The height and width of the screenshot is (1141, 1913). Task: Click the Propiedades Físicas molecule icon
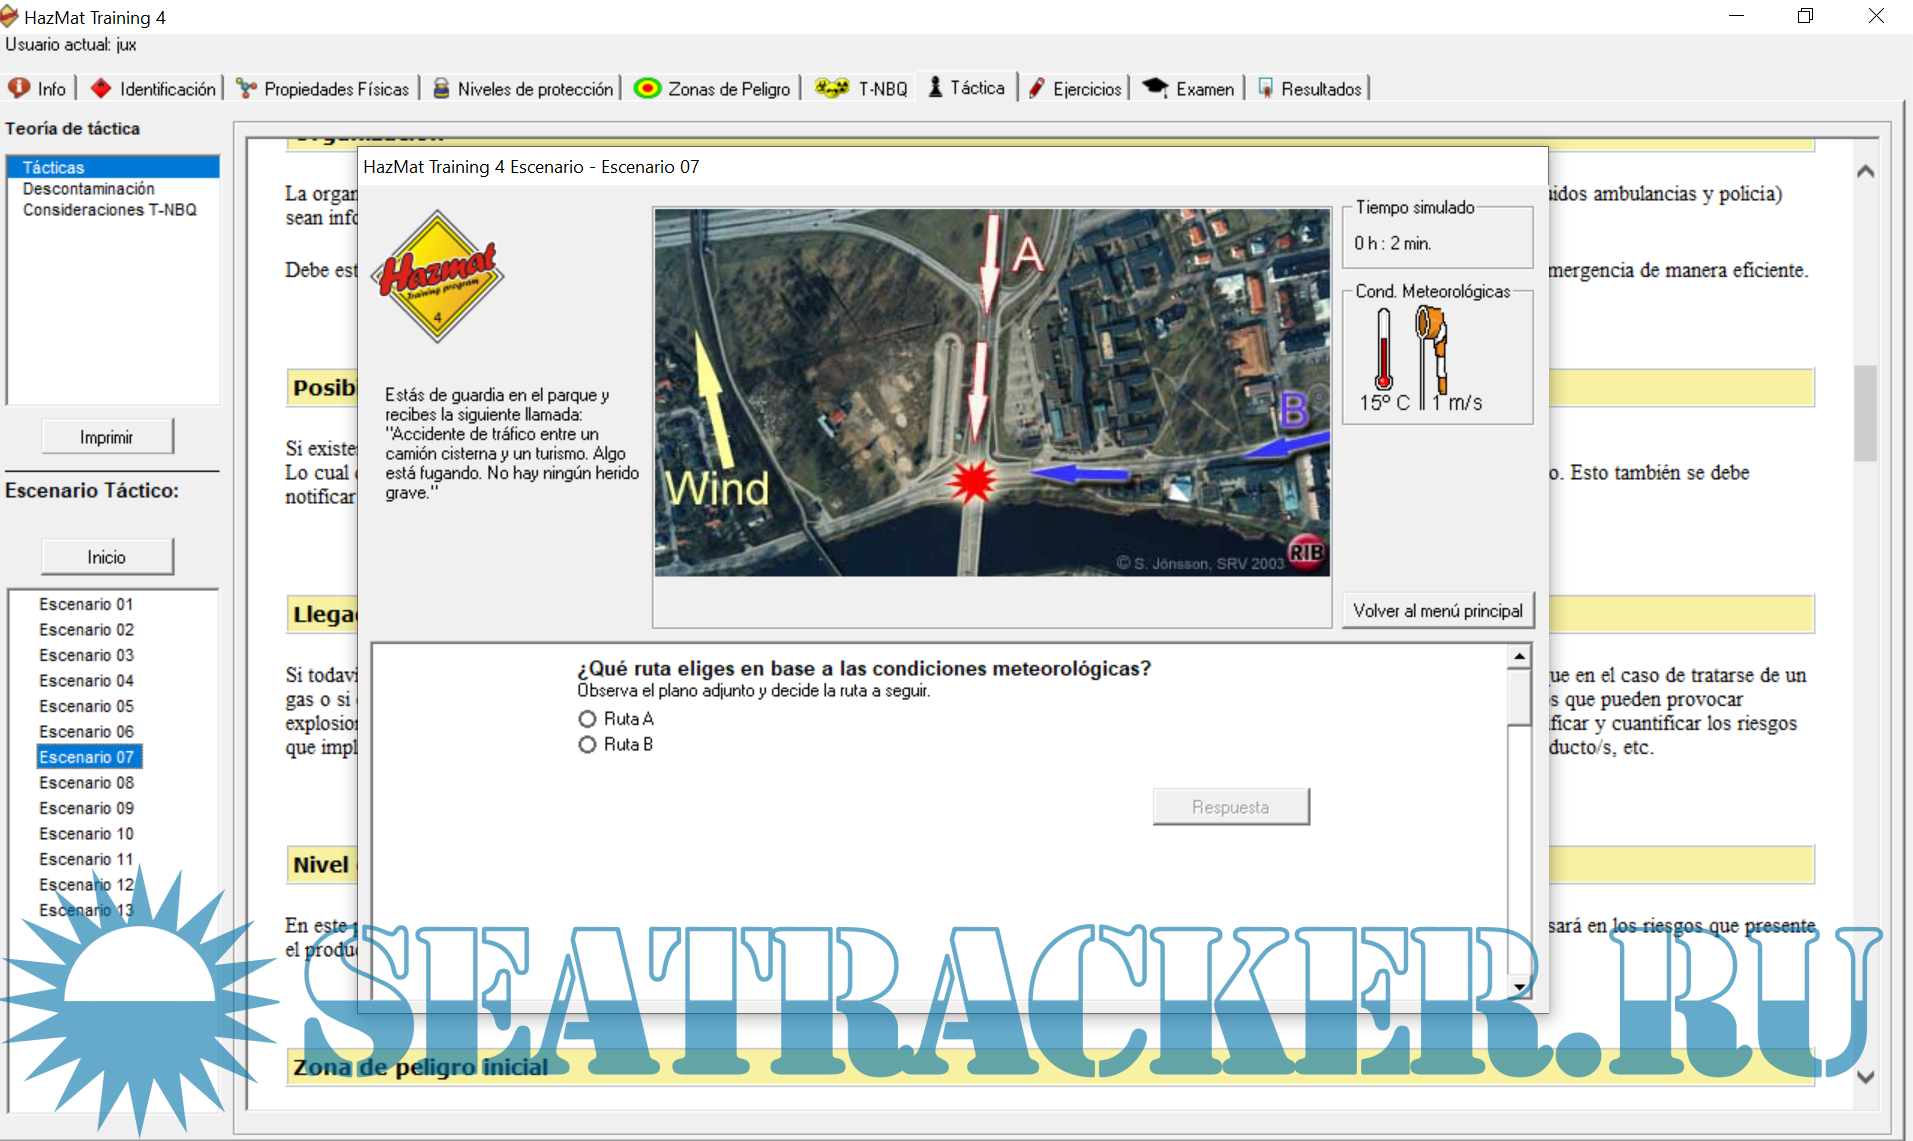coord(246,88)
